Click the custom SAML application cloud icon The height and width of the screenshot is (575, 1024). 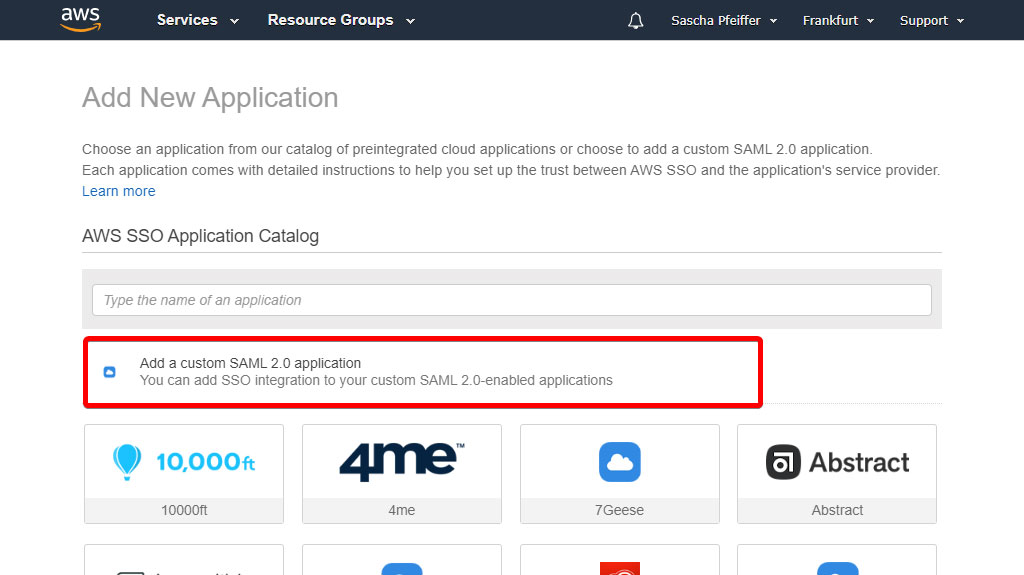tap(110, 372)
